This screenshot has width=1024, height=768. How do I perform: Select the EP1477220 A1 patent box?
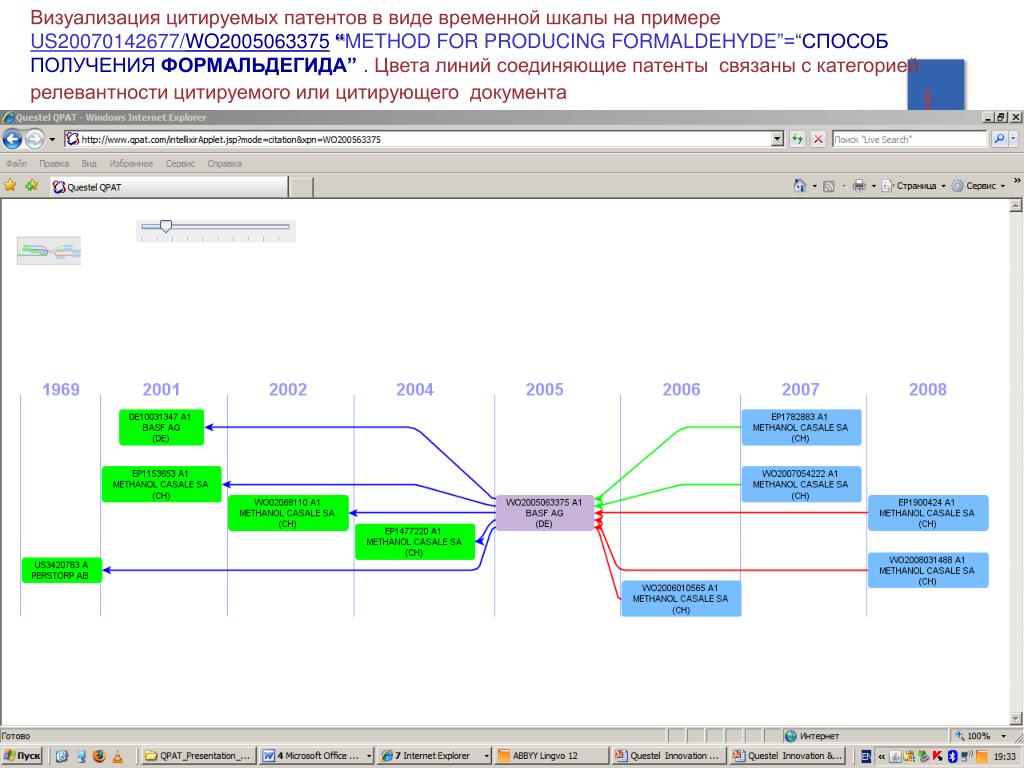(x=415, y=542)
